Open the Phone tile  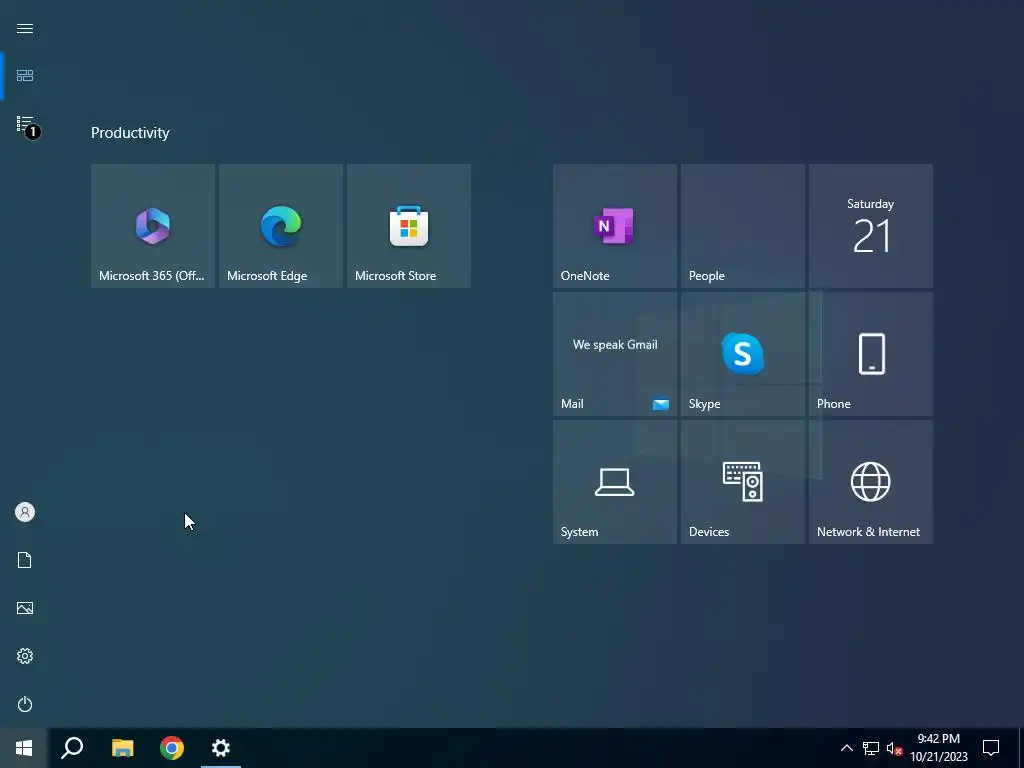[871, 354]
